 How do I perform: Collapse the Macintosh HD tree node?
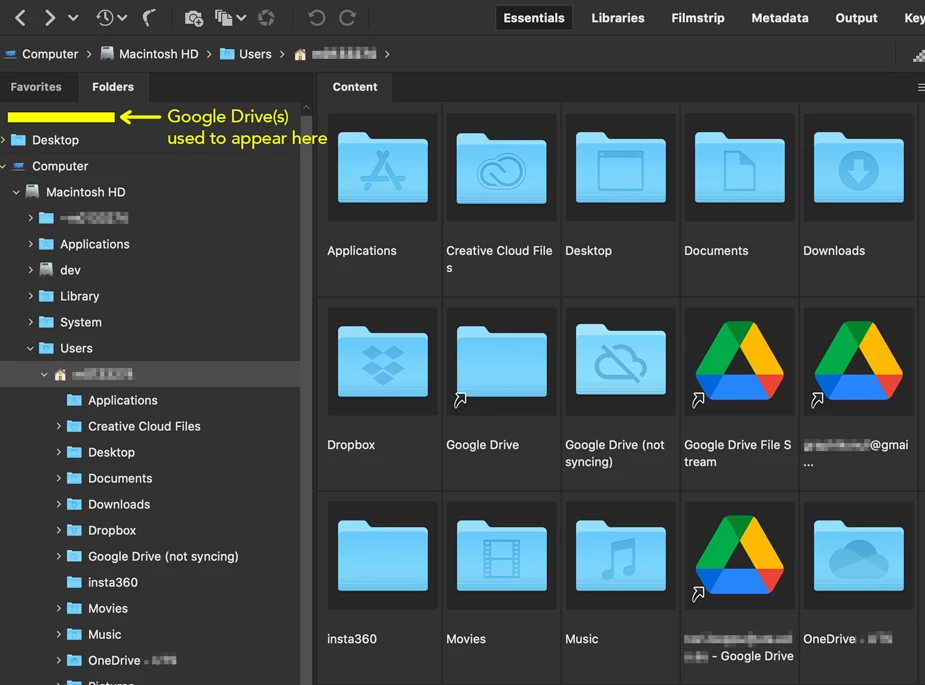tap(16, 192)
